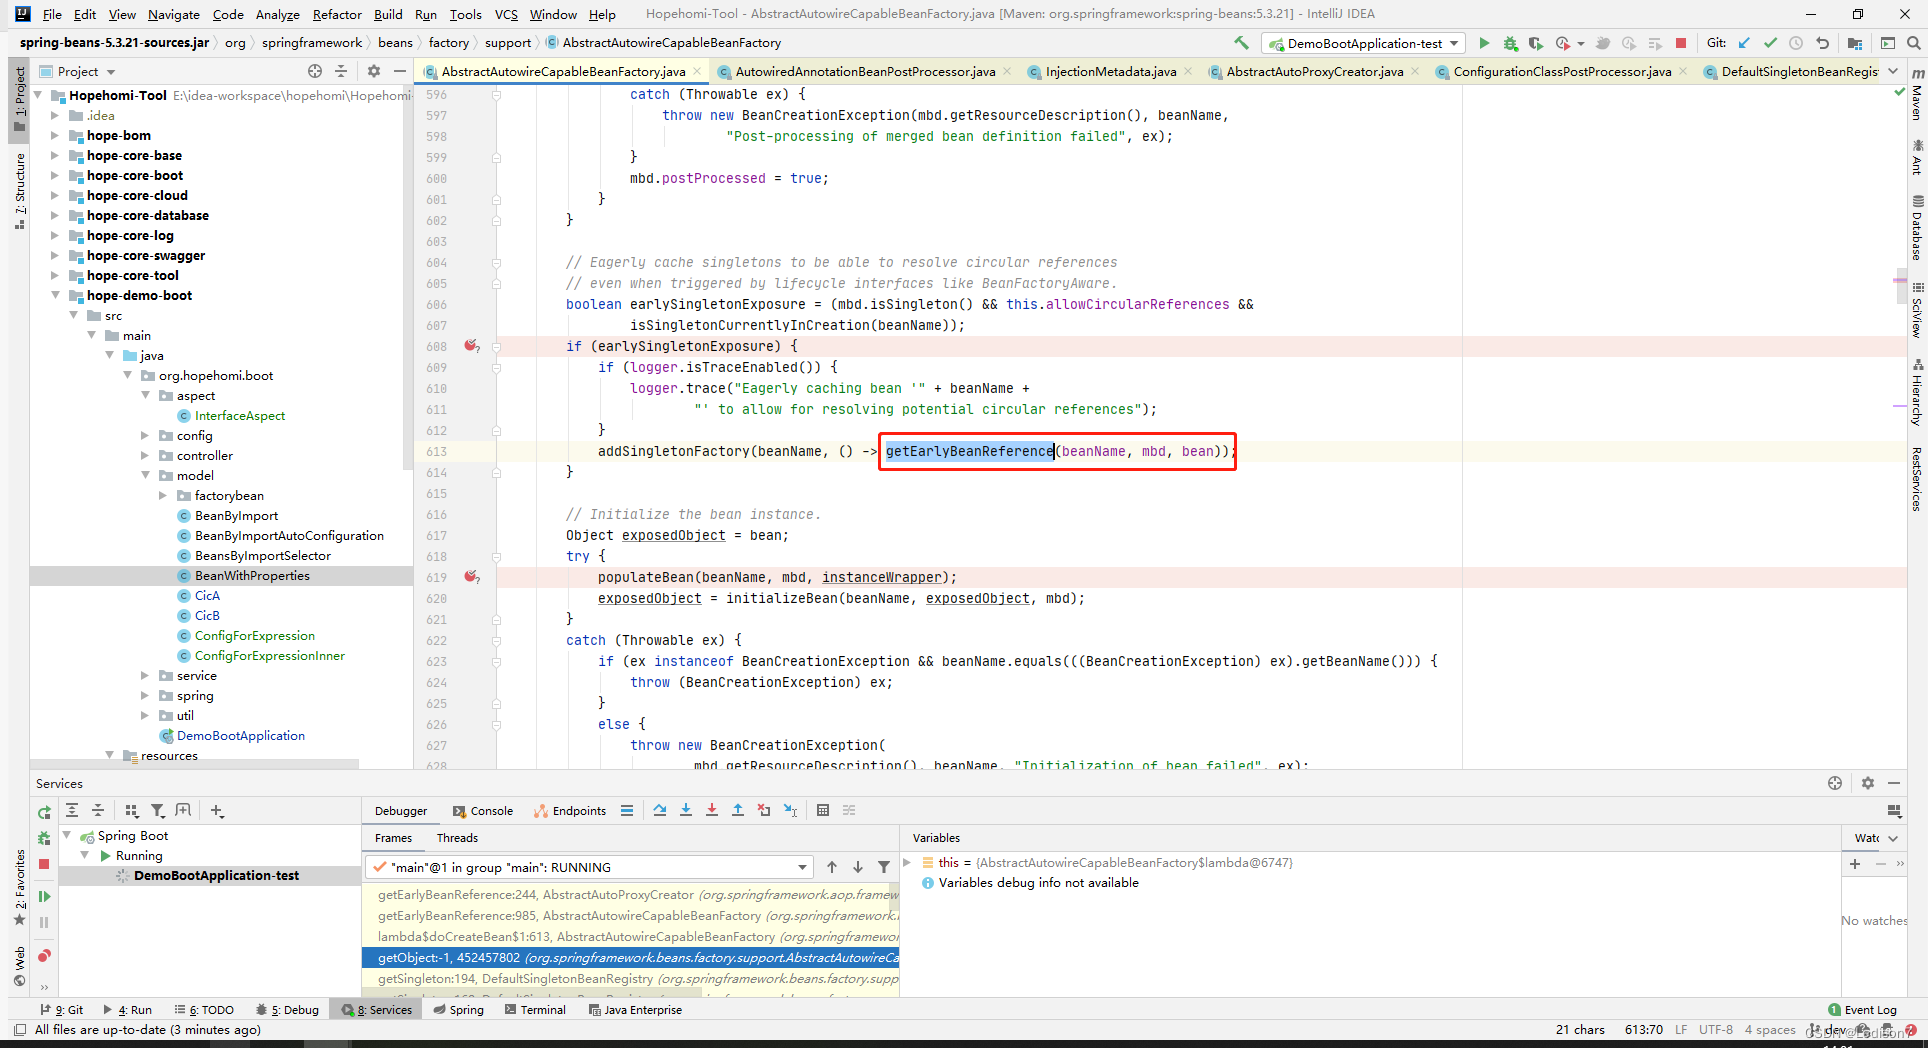Rollback changes with the Git revert arrow
Viewport: 1928px width, 1048px height.
click(1822, 43)
